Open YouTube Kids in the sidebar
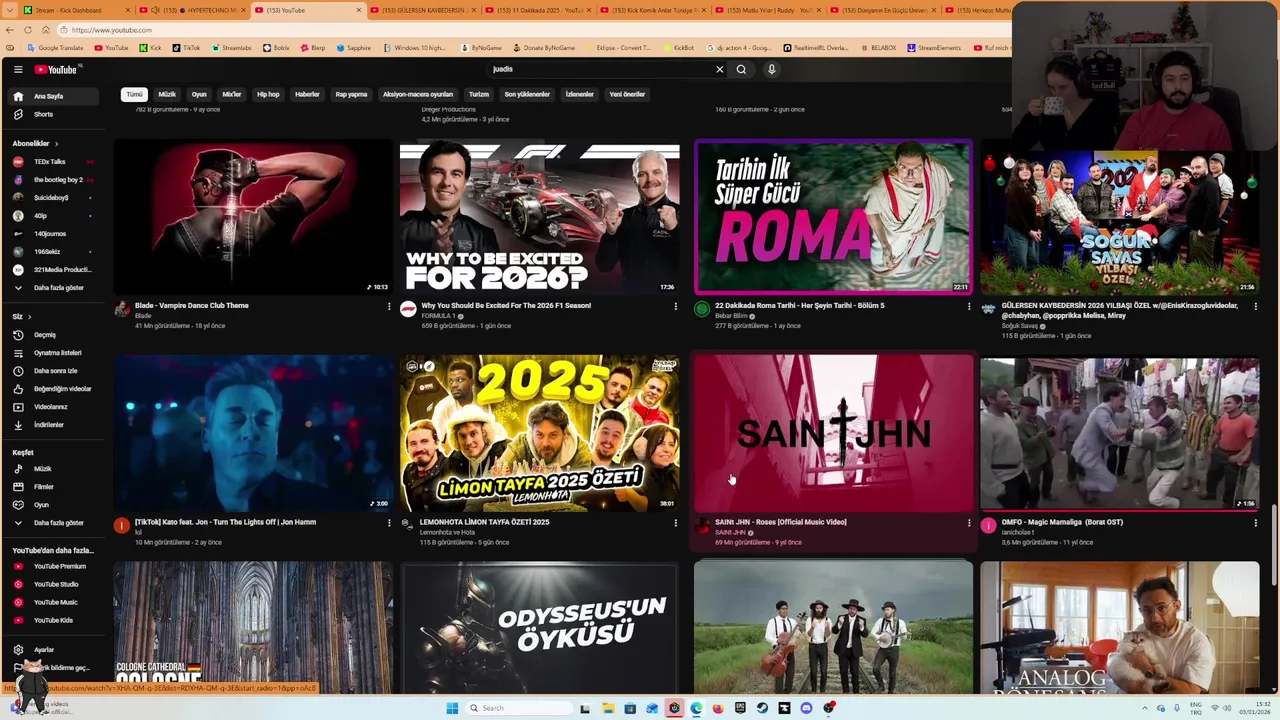The height and width of the screenshot is (720, 1280). pyautogui.click(x=53, y=620)
